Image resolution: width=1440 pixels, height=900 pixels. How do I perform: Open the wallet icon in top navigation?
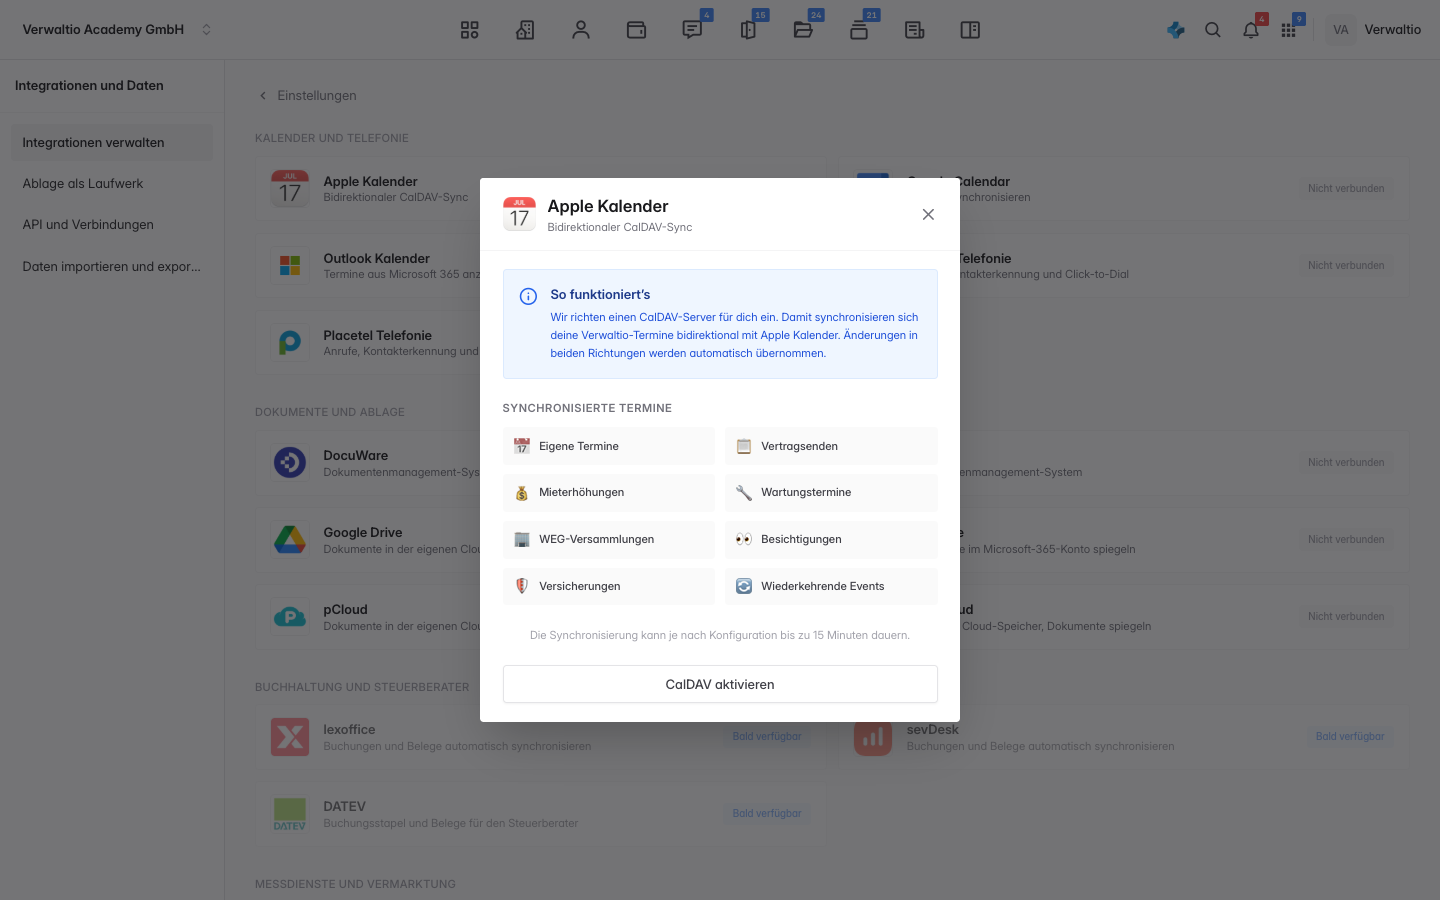636,30
